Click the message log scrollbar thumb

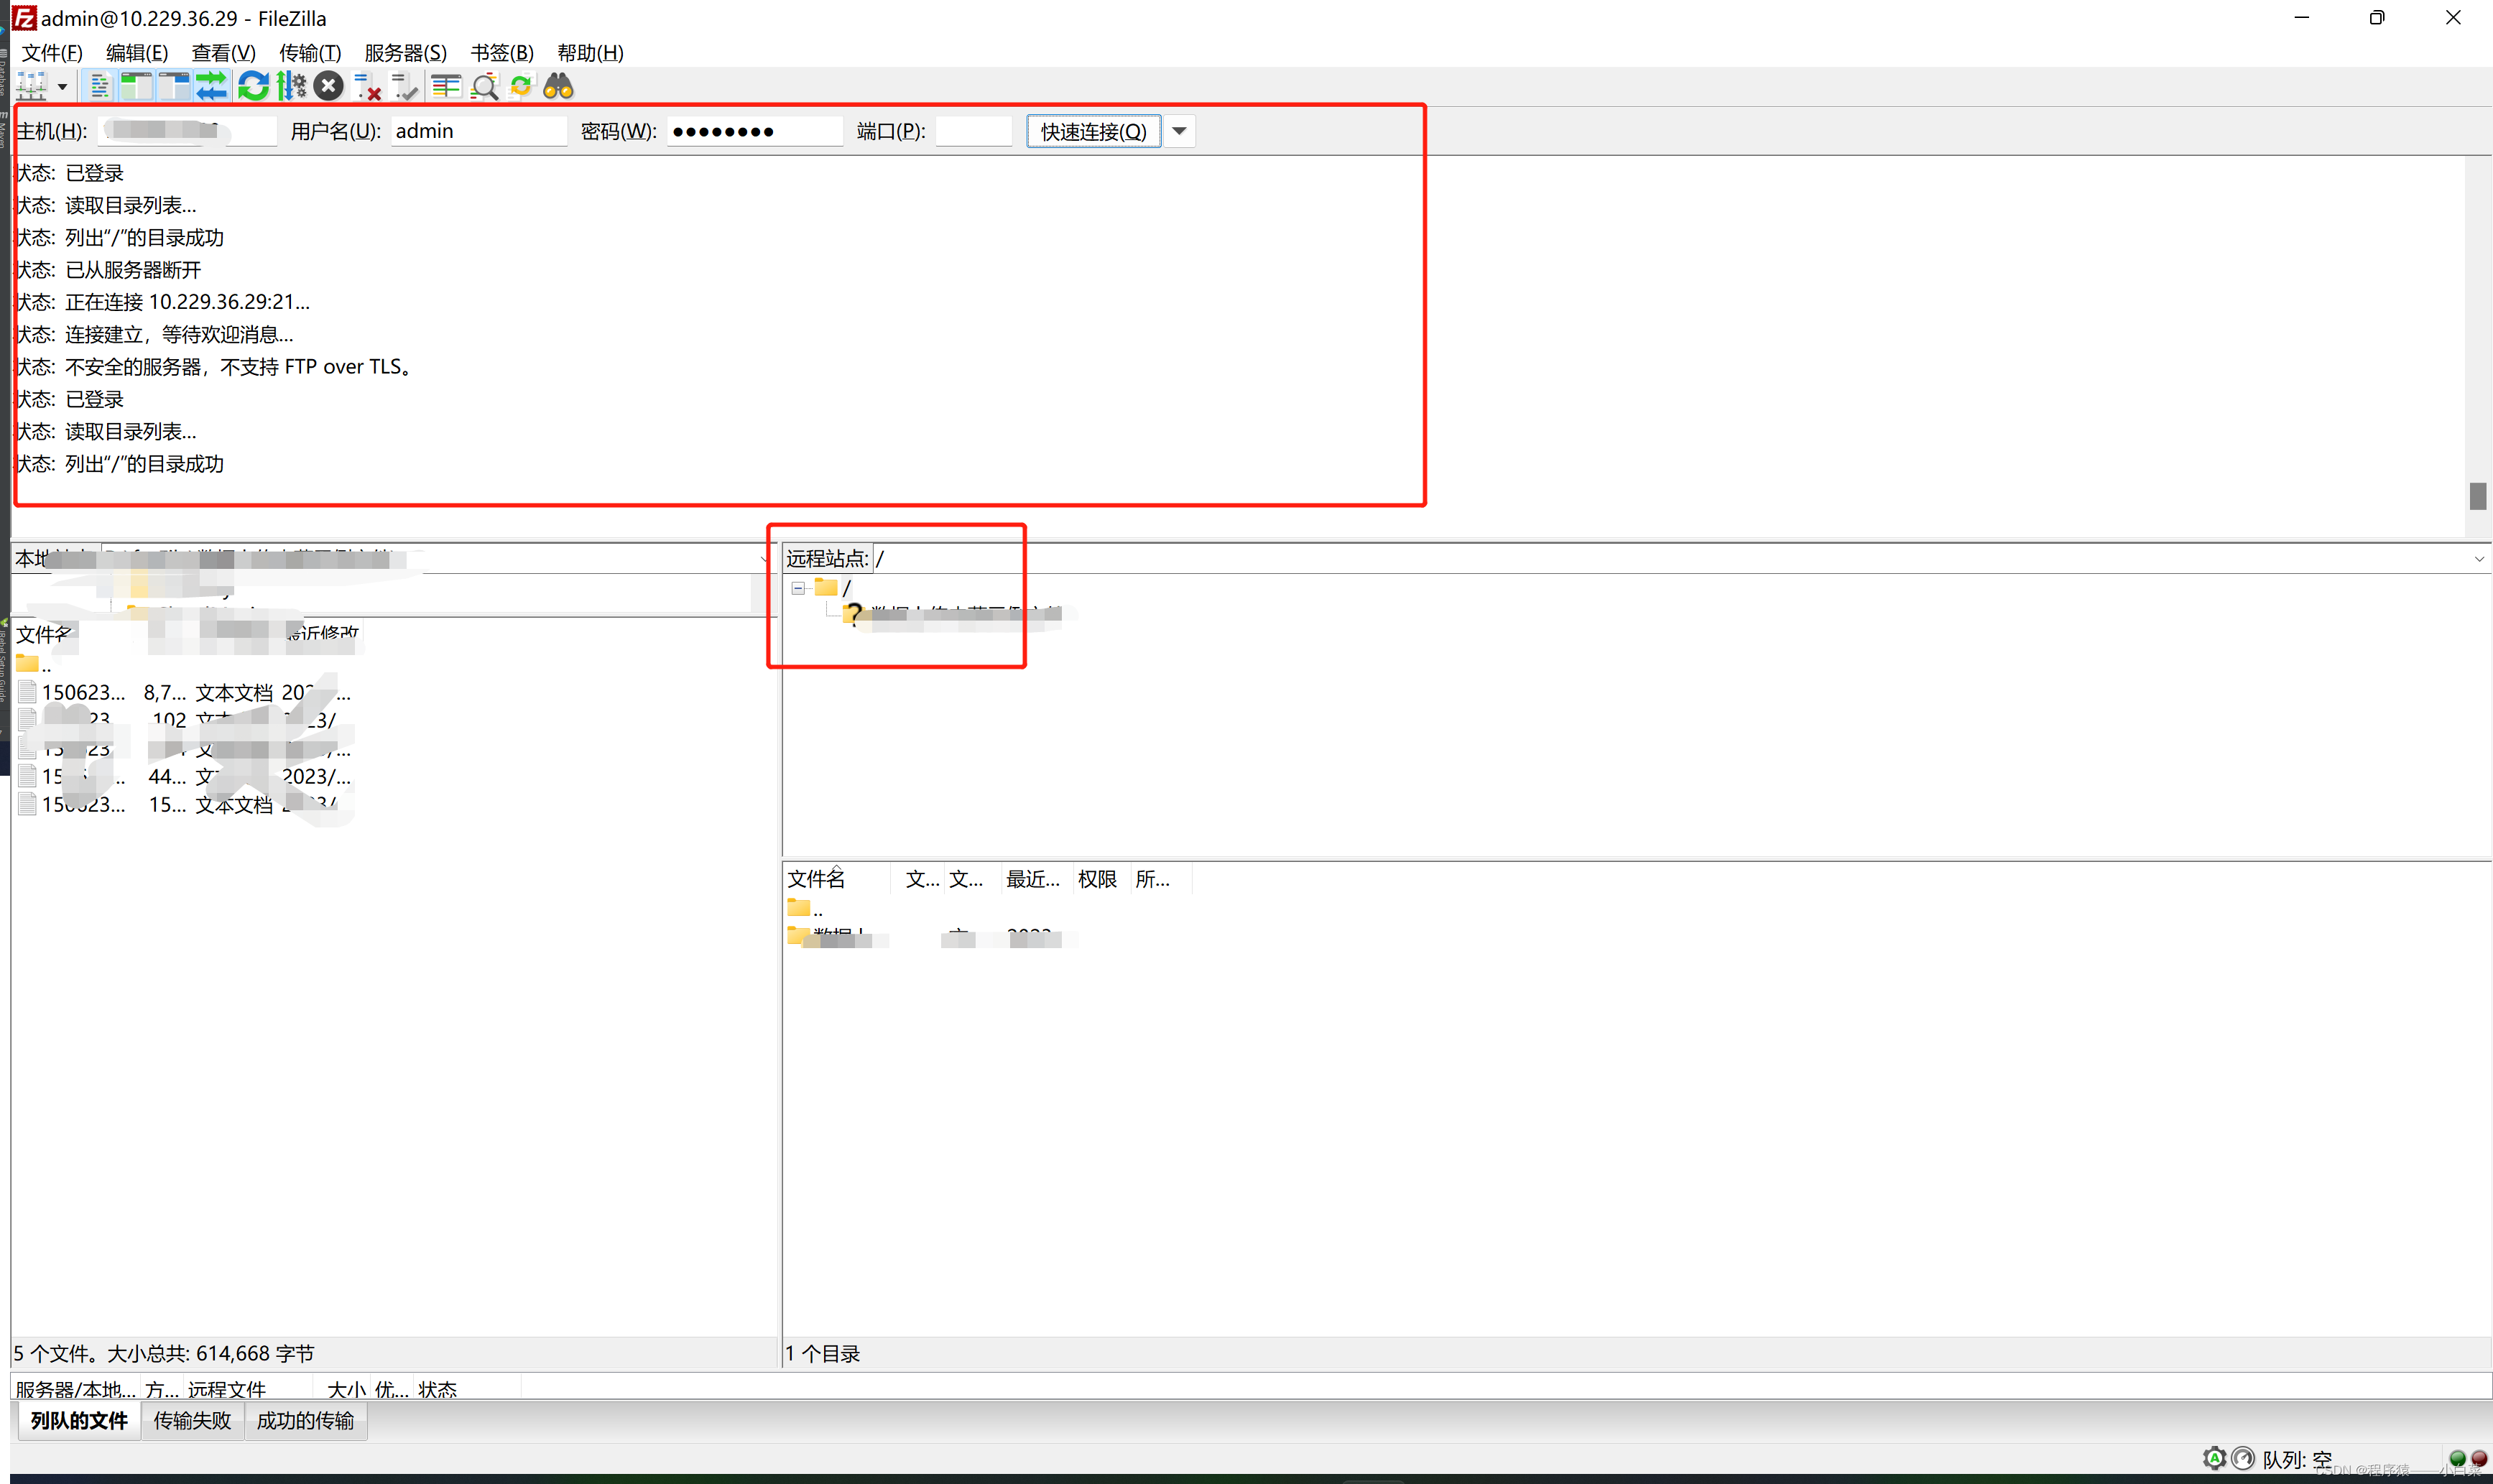pyautogui.click(x=2477, y=495)
